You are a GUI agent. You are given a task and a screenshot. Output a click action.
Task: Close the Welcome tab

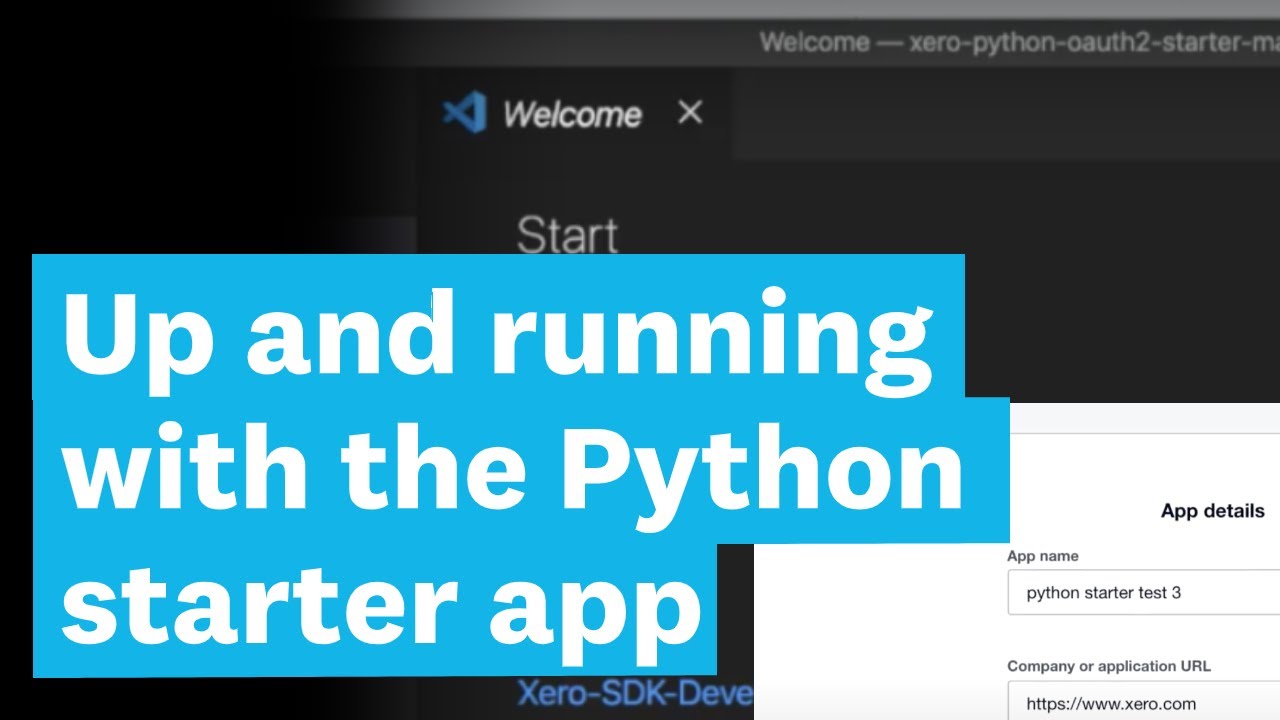pyautogui.click(x=690, y=113)
